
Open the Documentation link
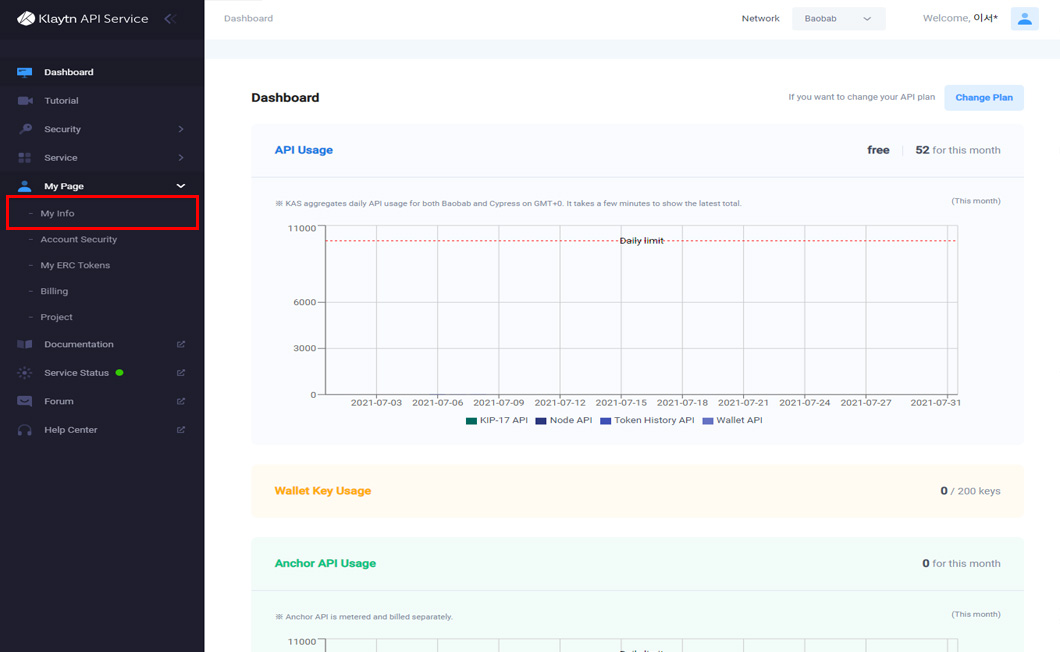point(78,344)
